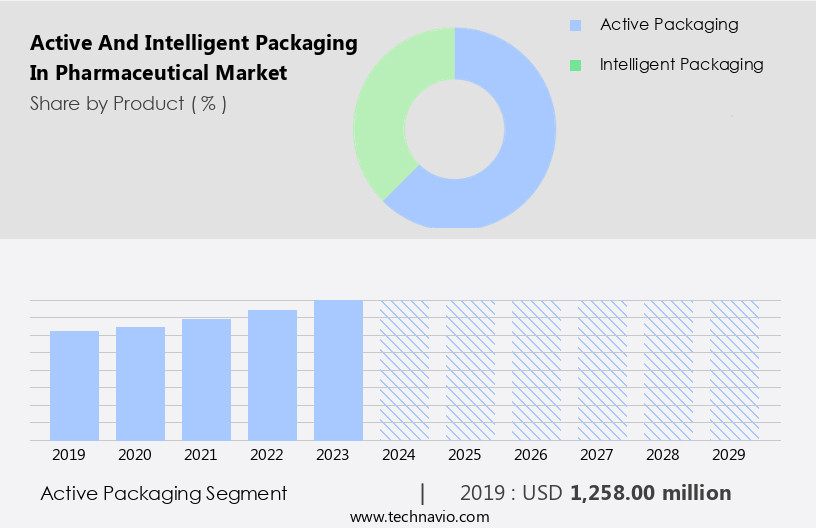
Task: Click the hatched forecast bar for 2029
Action: pyautogui.click(x=735, y=370)
